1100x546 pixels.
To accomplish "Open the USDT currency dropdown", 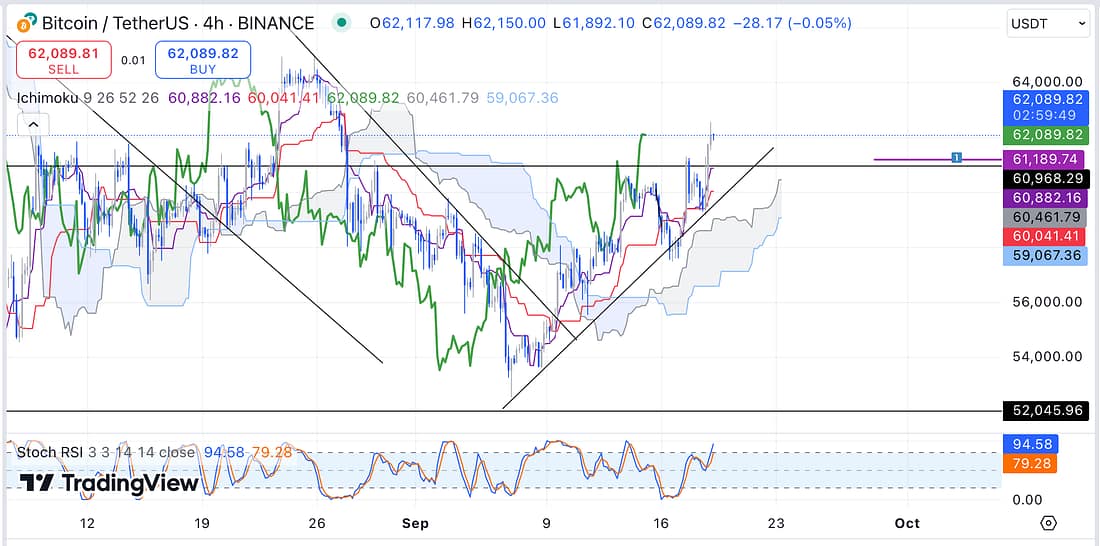I will pos(1048,22).
